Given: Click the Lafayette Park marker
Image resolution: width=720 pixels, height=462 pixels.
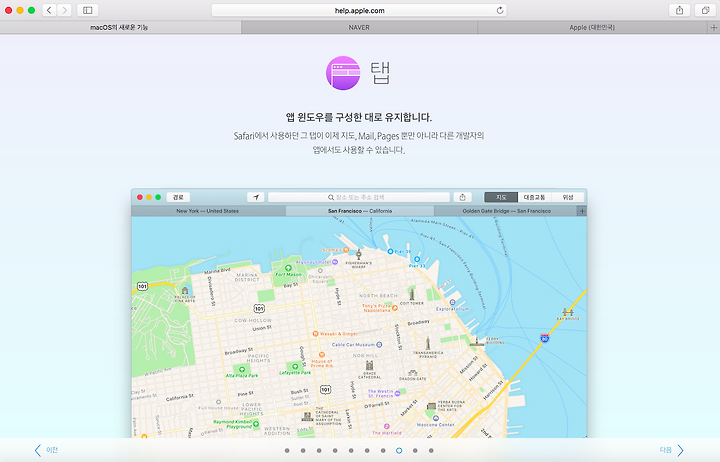Looking at the screenshot, I should (295, 366).
